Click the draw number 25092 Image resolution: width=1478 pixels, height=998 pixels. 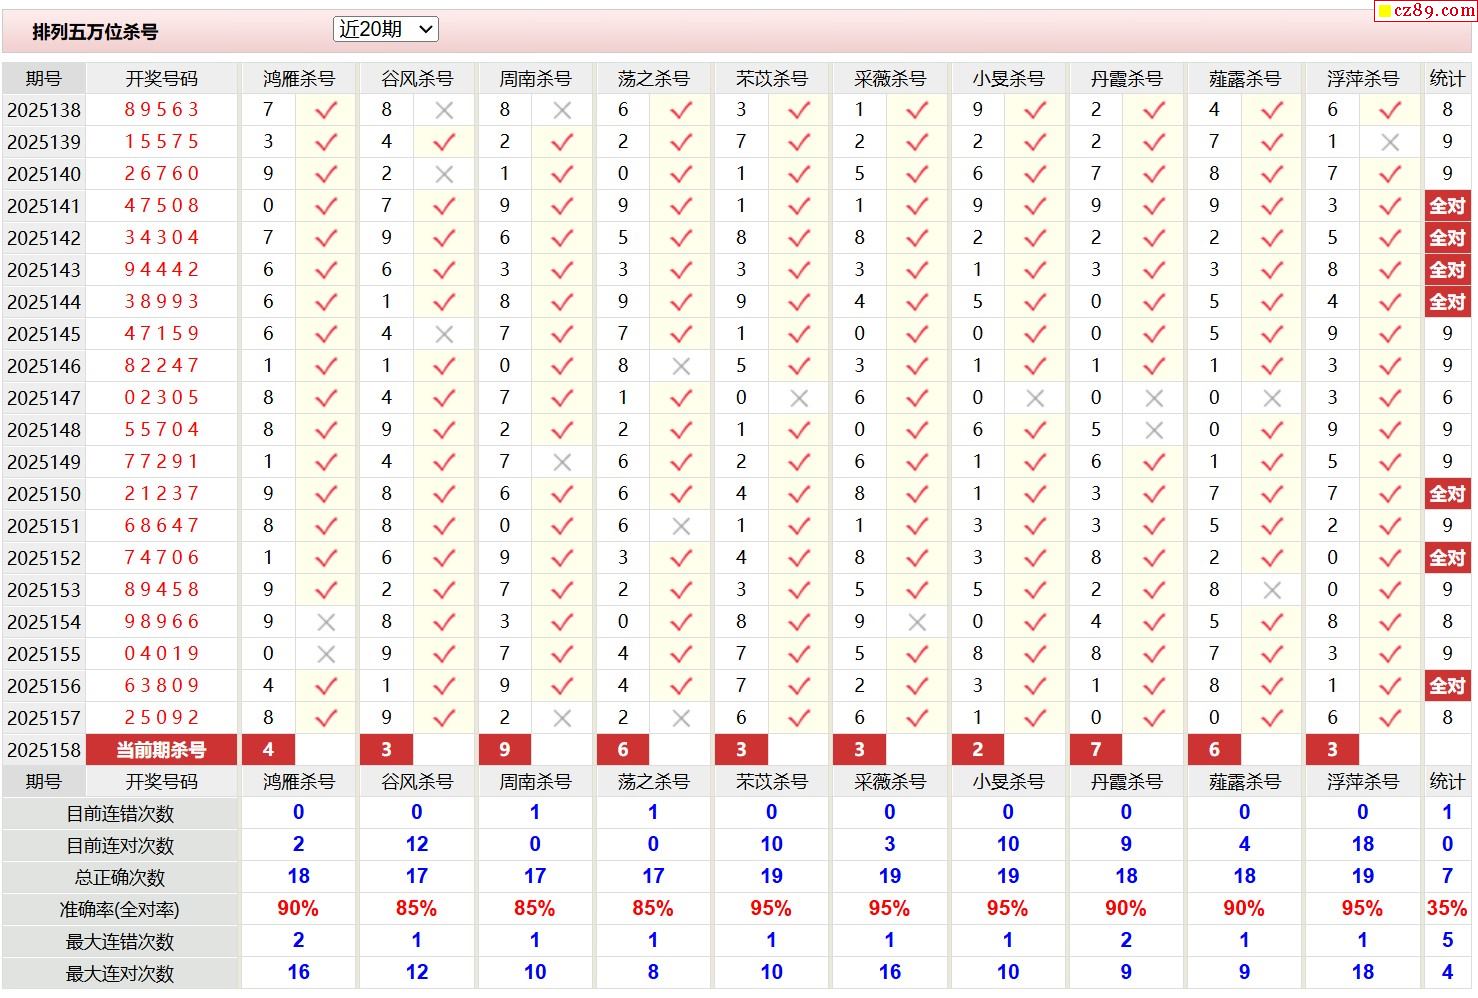coord(162,718)
